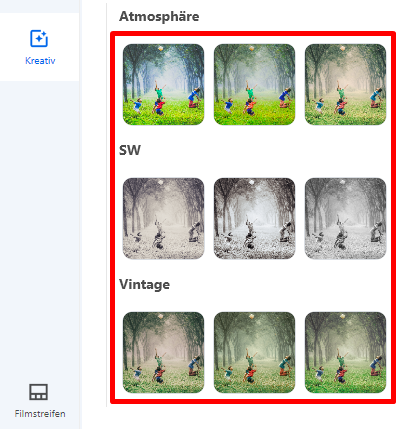The height and width of the screenshot is (429, 401).
Task: Click the badge atop the third Atmosphäre thumbnail
Action: tap(343, 48)
